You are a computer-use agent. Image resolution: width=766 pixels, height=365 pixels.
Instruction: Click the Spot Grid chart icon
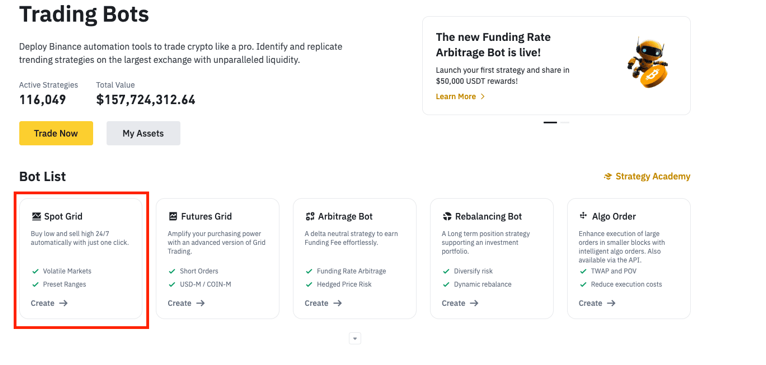click(36, 216)
